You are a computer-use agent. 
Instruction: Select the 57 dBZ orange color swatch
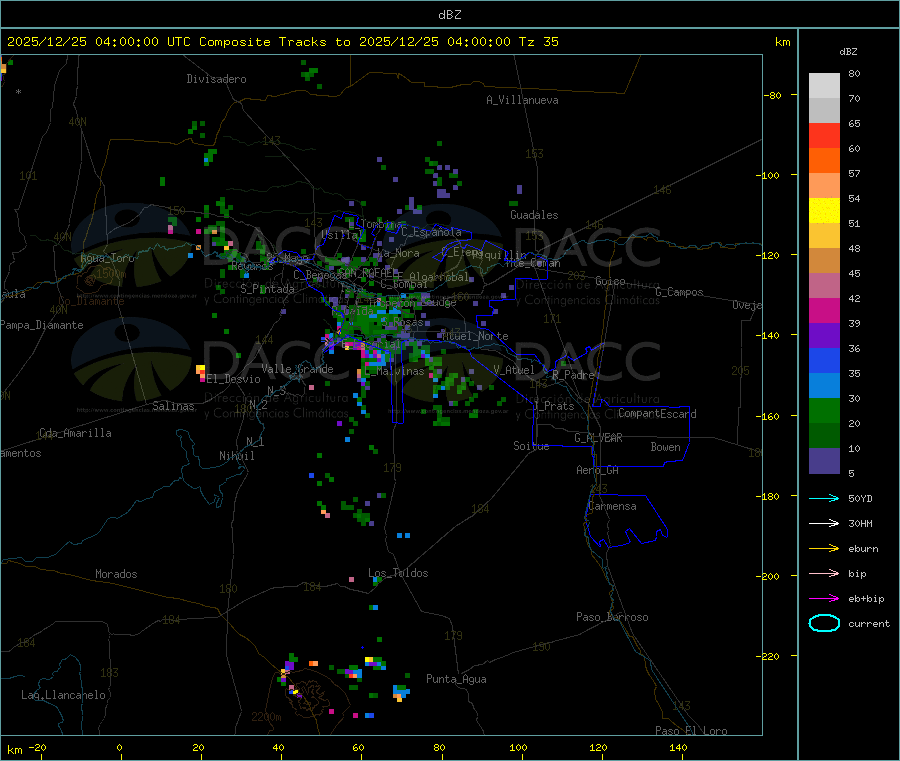[824, 161]
